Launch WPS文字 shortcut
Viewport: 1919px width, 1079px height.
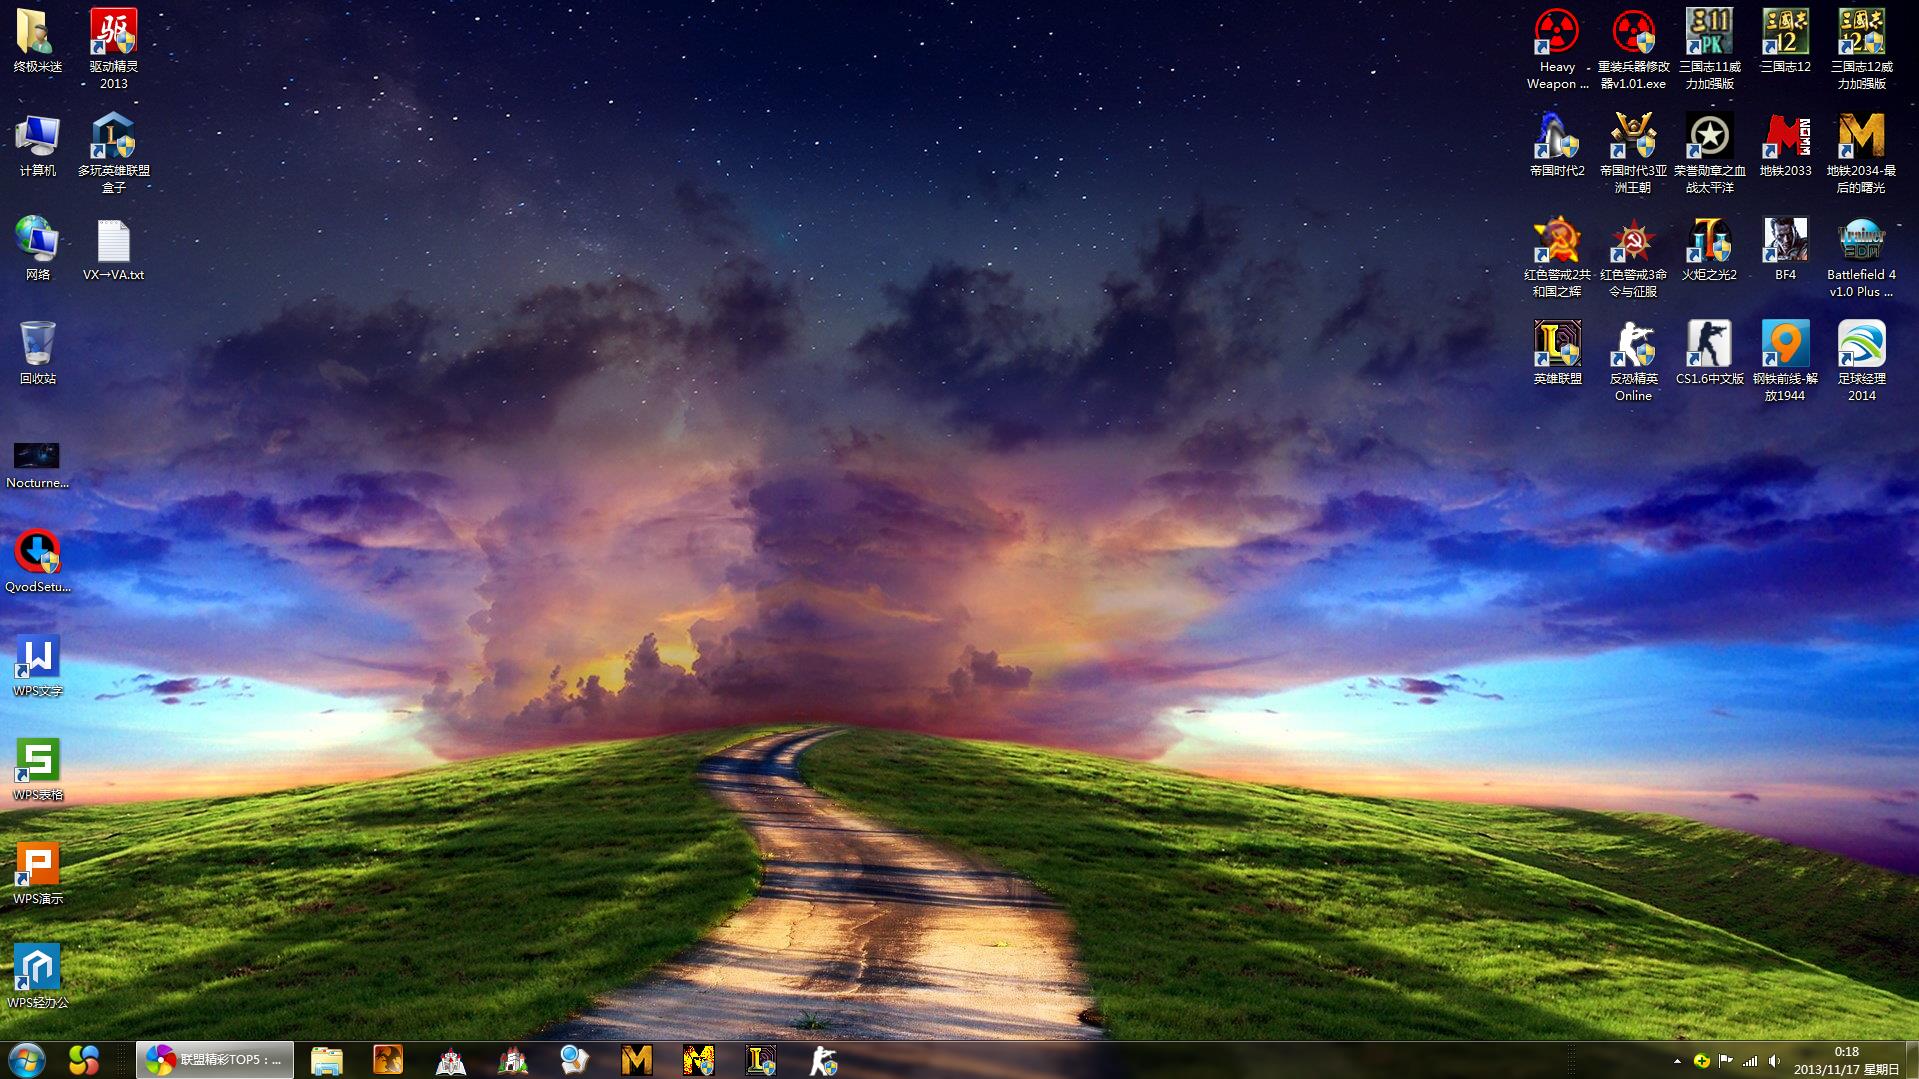pyautogui.click(x=37, y=665)
